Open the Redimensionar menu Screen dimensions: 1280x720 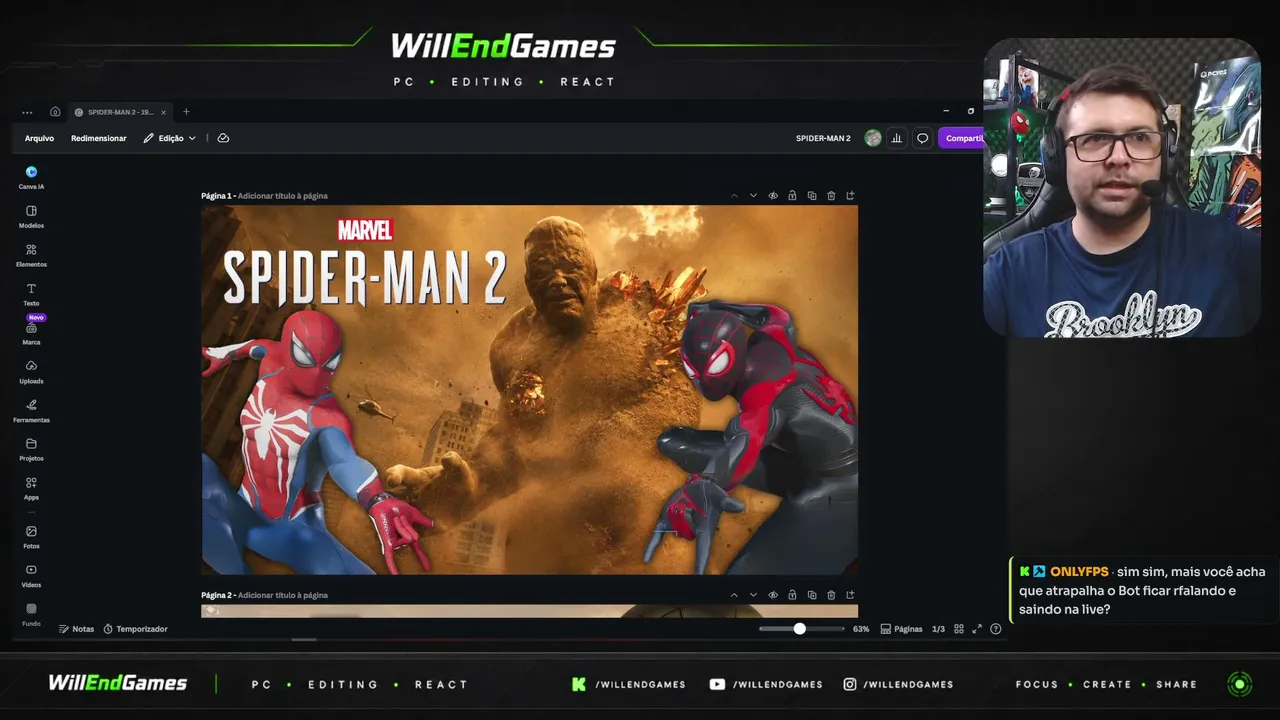(x=99, y=138)
